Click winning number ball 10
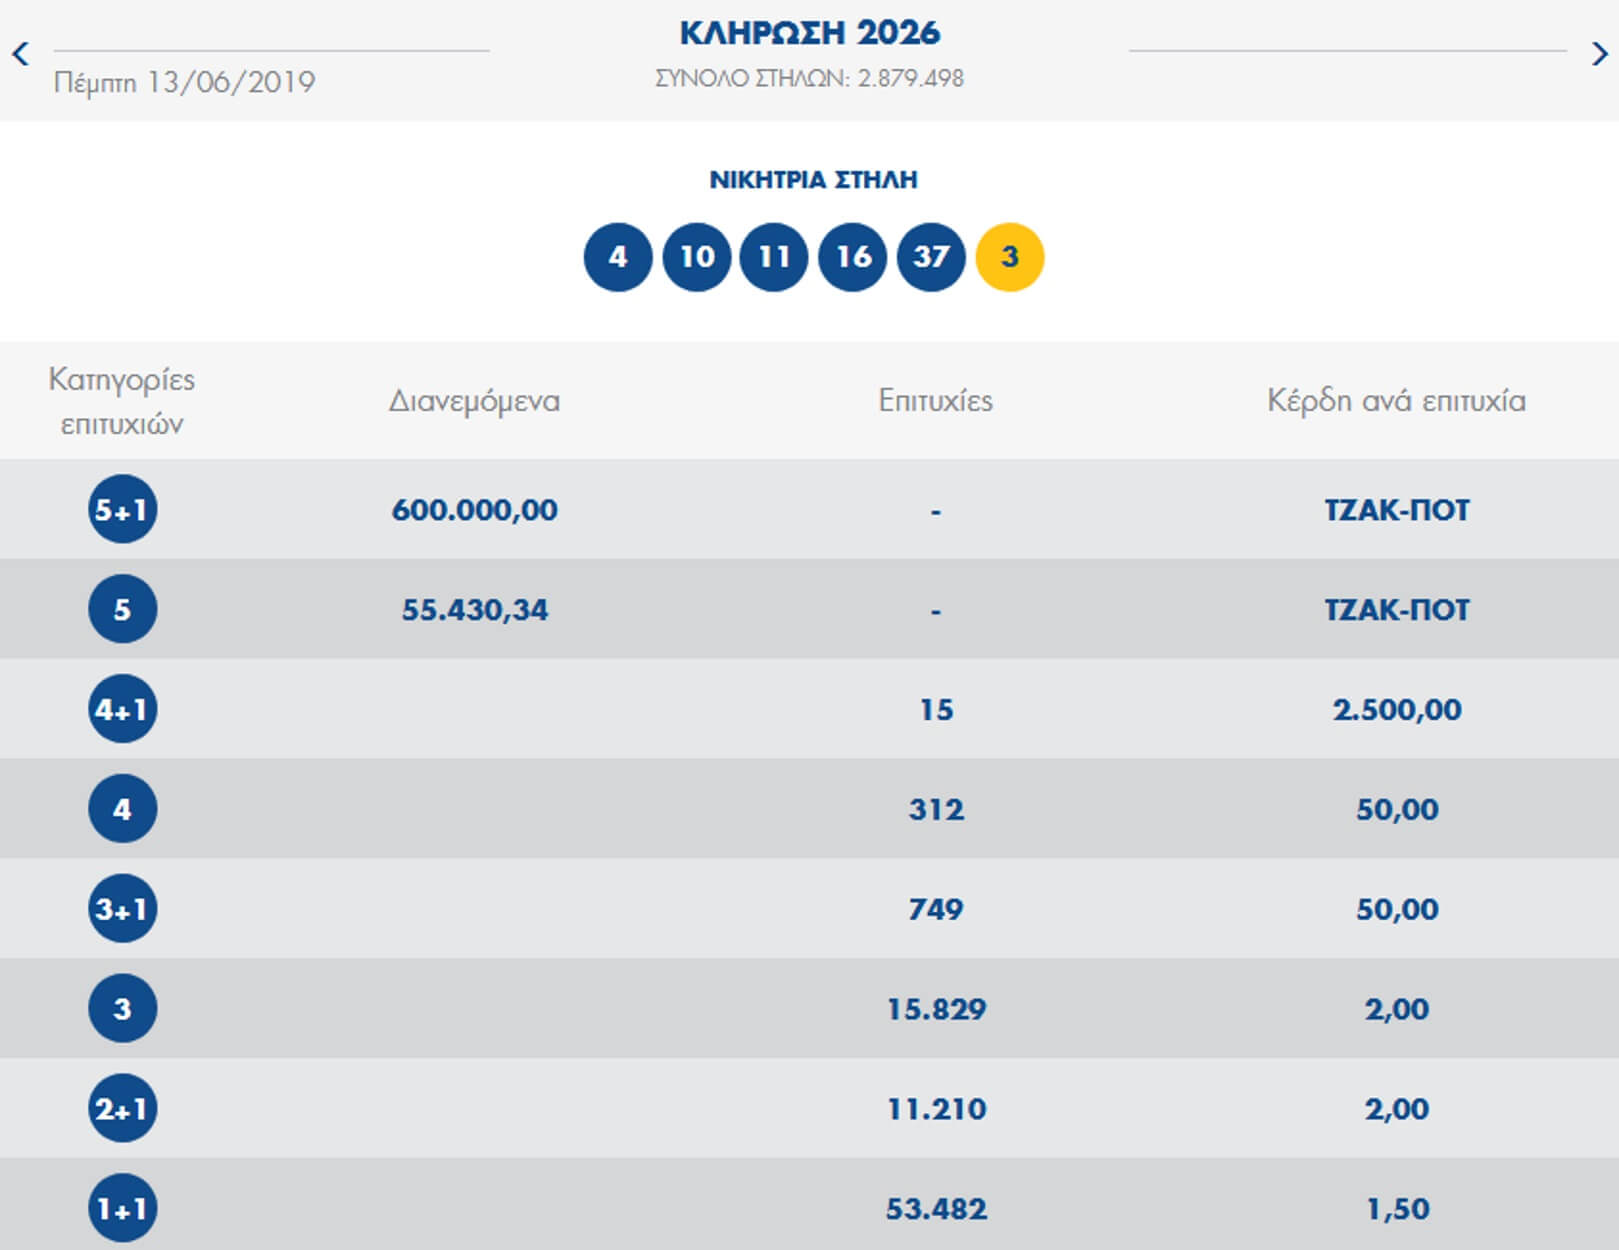The height and width of the screenshot is (1250, 1619). pyautogui.click(x=697, y=257)
